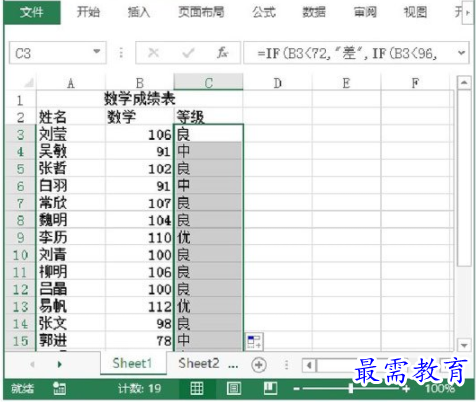Click the ellipsis for more sheets

pos(233,365)
